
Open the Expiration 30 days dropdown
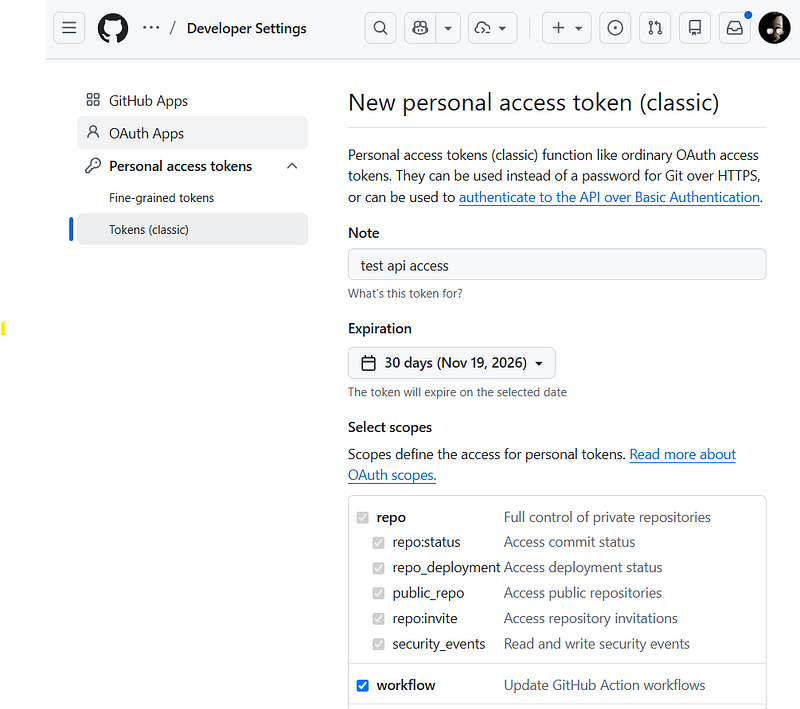coord(452,363)
